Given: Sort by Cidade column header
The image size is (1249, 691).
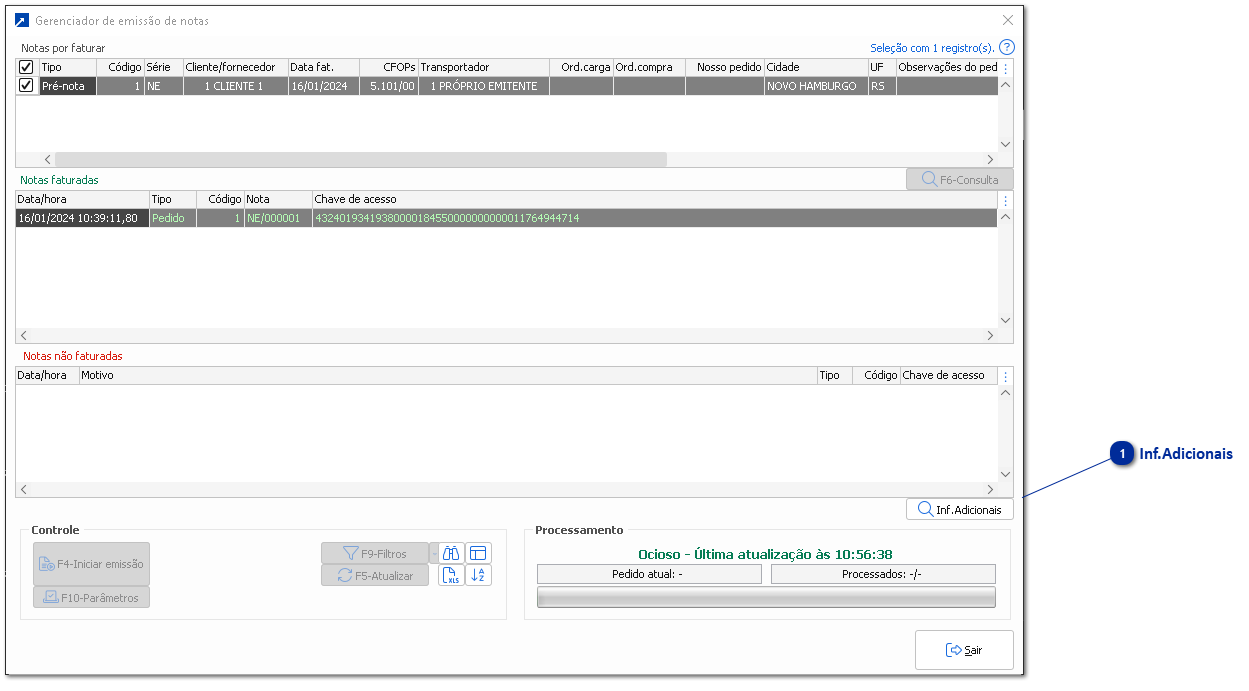Looking at the screenshot, I should pyautogui.click(x=816, y=67).
